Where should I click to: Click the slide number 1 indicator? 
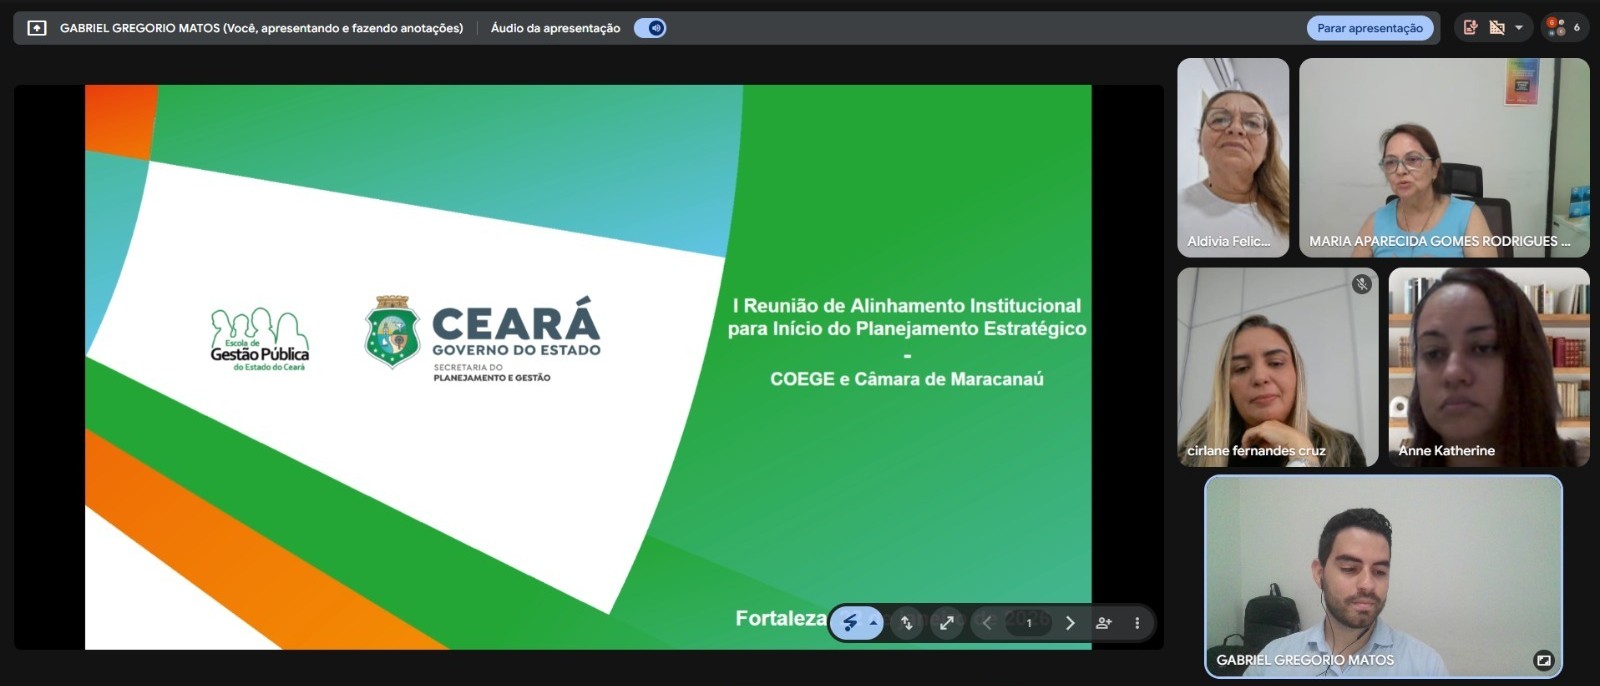point(1028,623)
